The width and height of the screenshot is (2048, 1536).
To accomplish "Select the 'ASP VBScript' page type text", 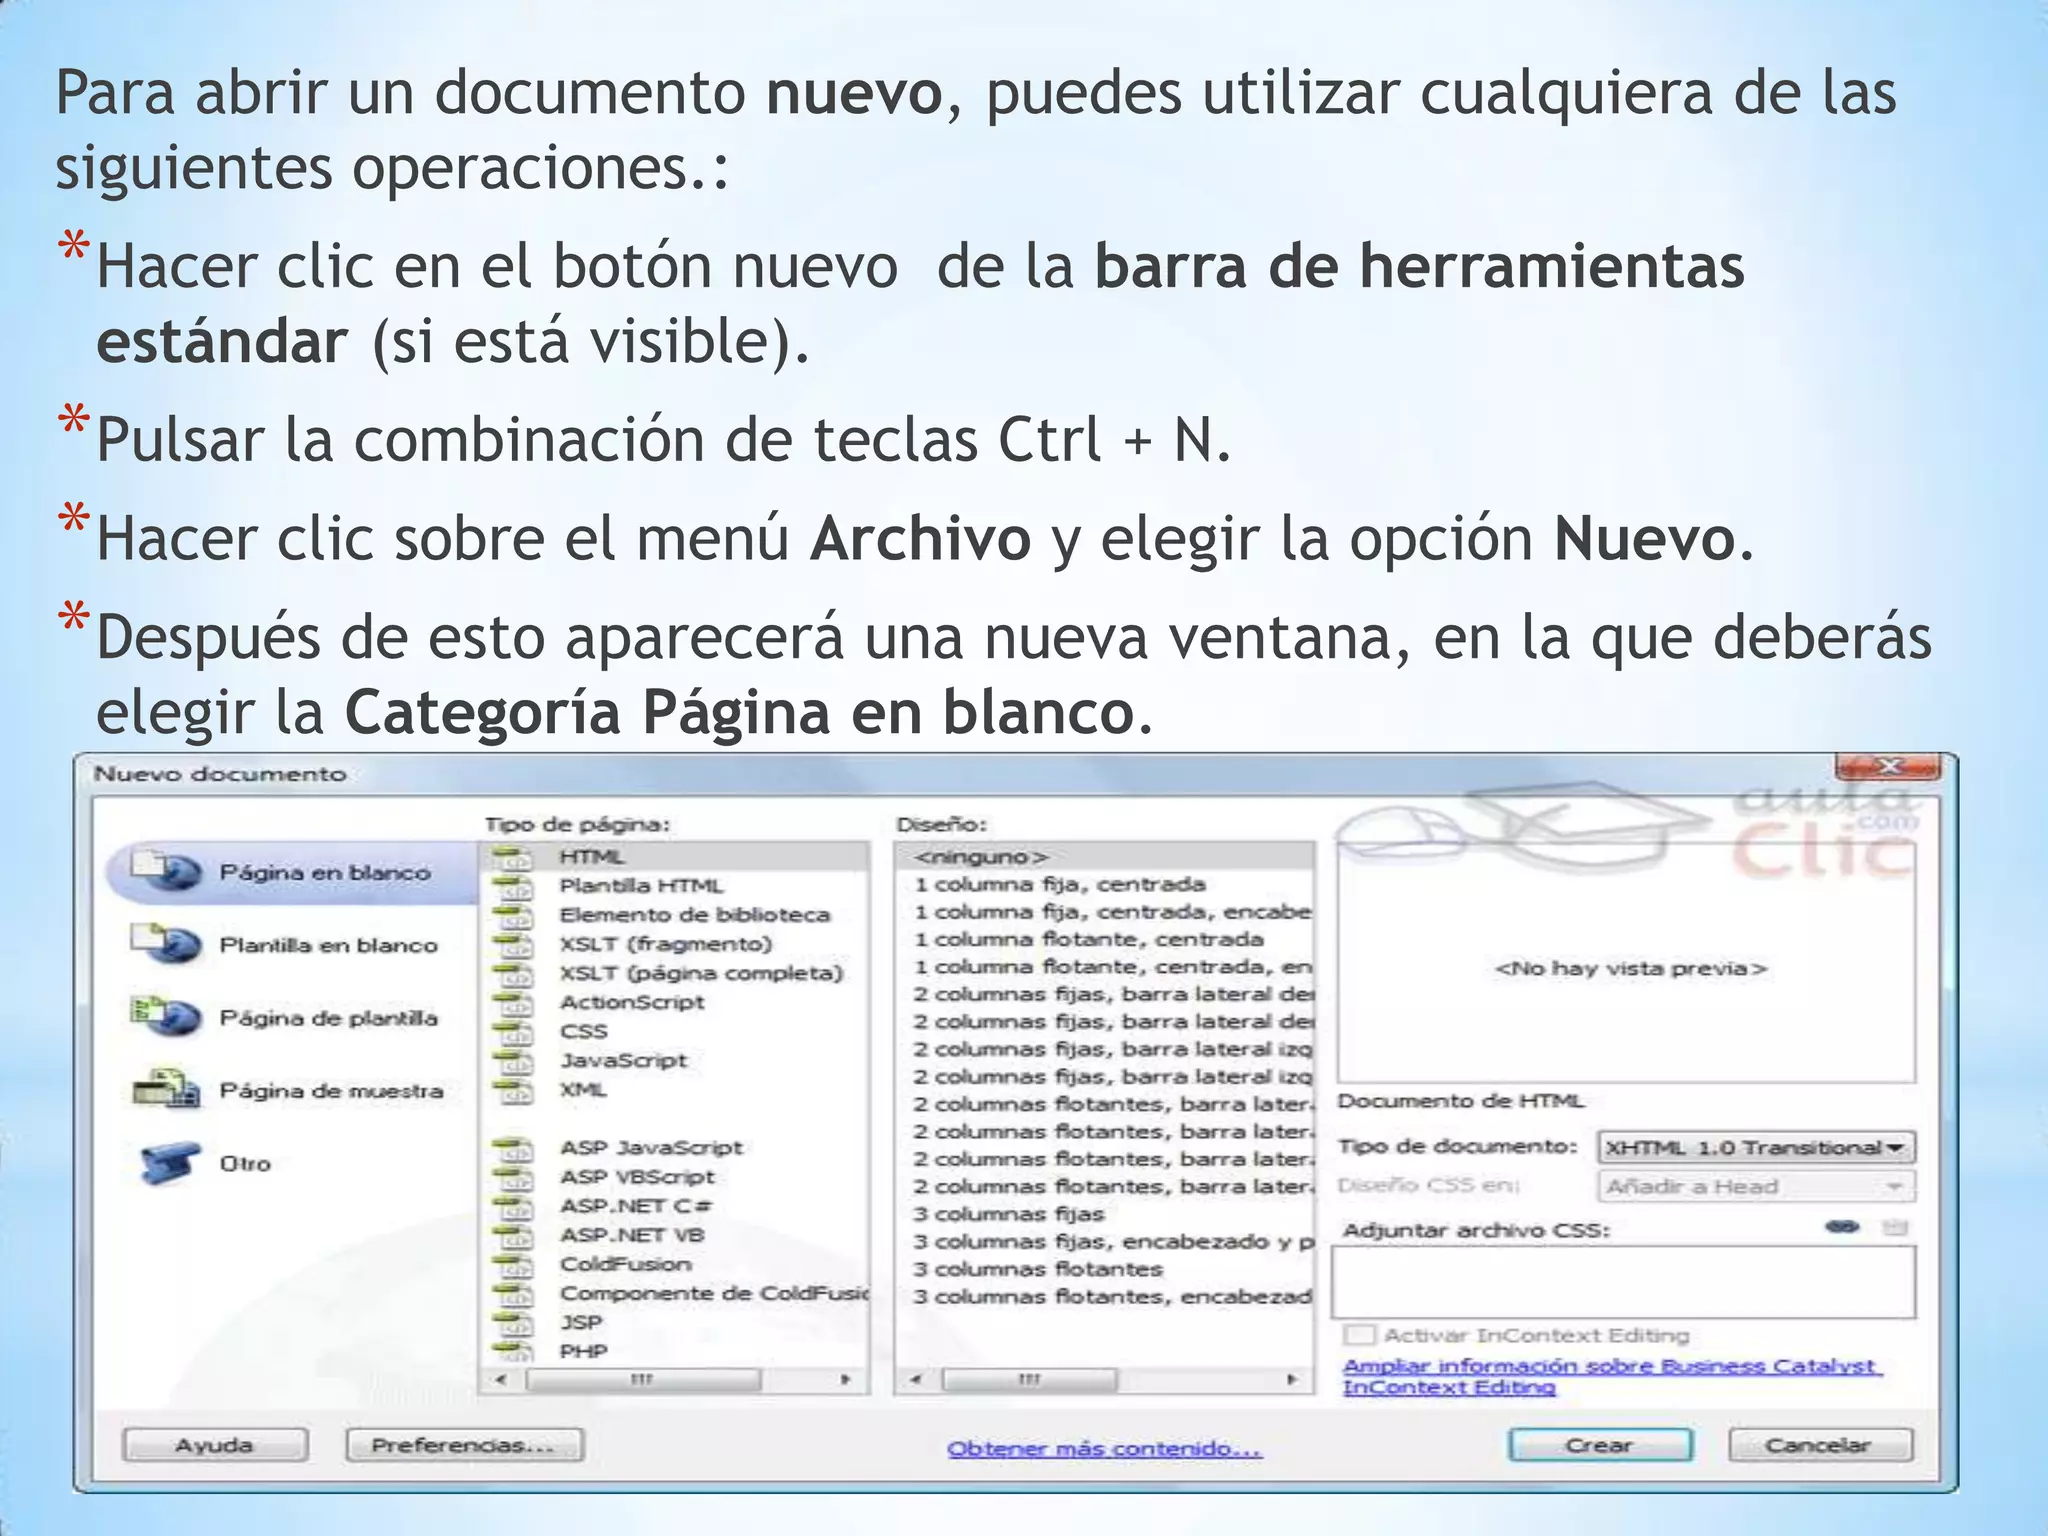I will coord(636,1177).
